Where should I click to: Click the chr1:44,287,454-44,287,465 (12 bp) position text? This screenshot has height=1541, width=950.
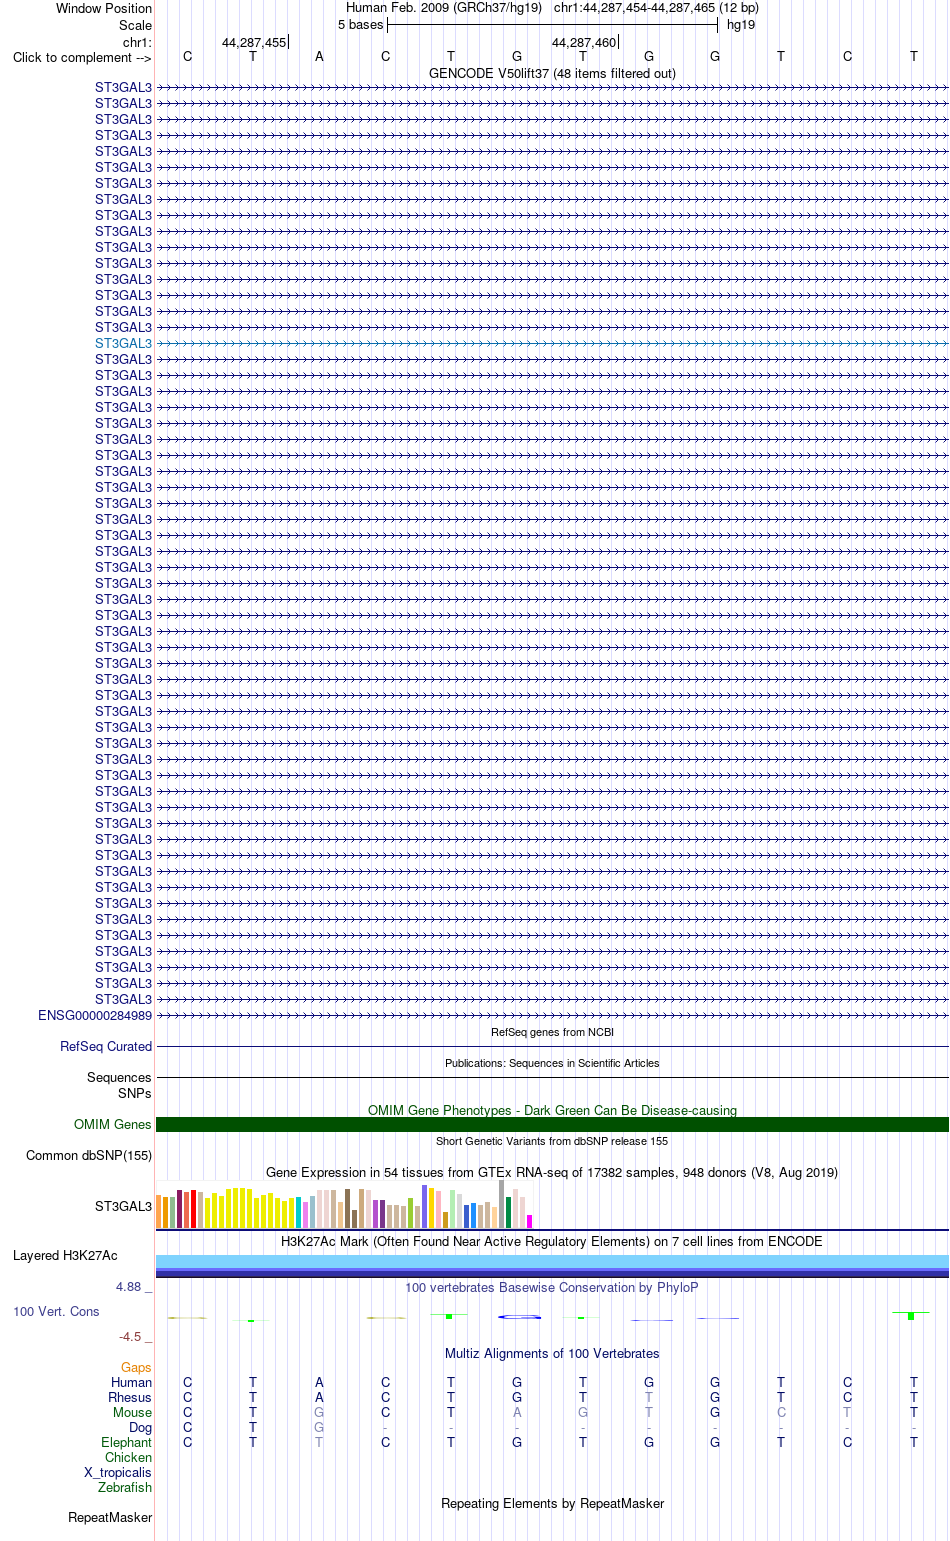pyautogui.click(x=656, y=8)
